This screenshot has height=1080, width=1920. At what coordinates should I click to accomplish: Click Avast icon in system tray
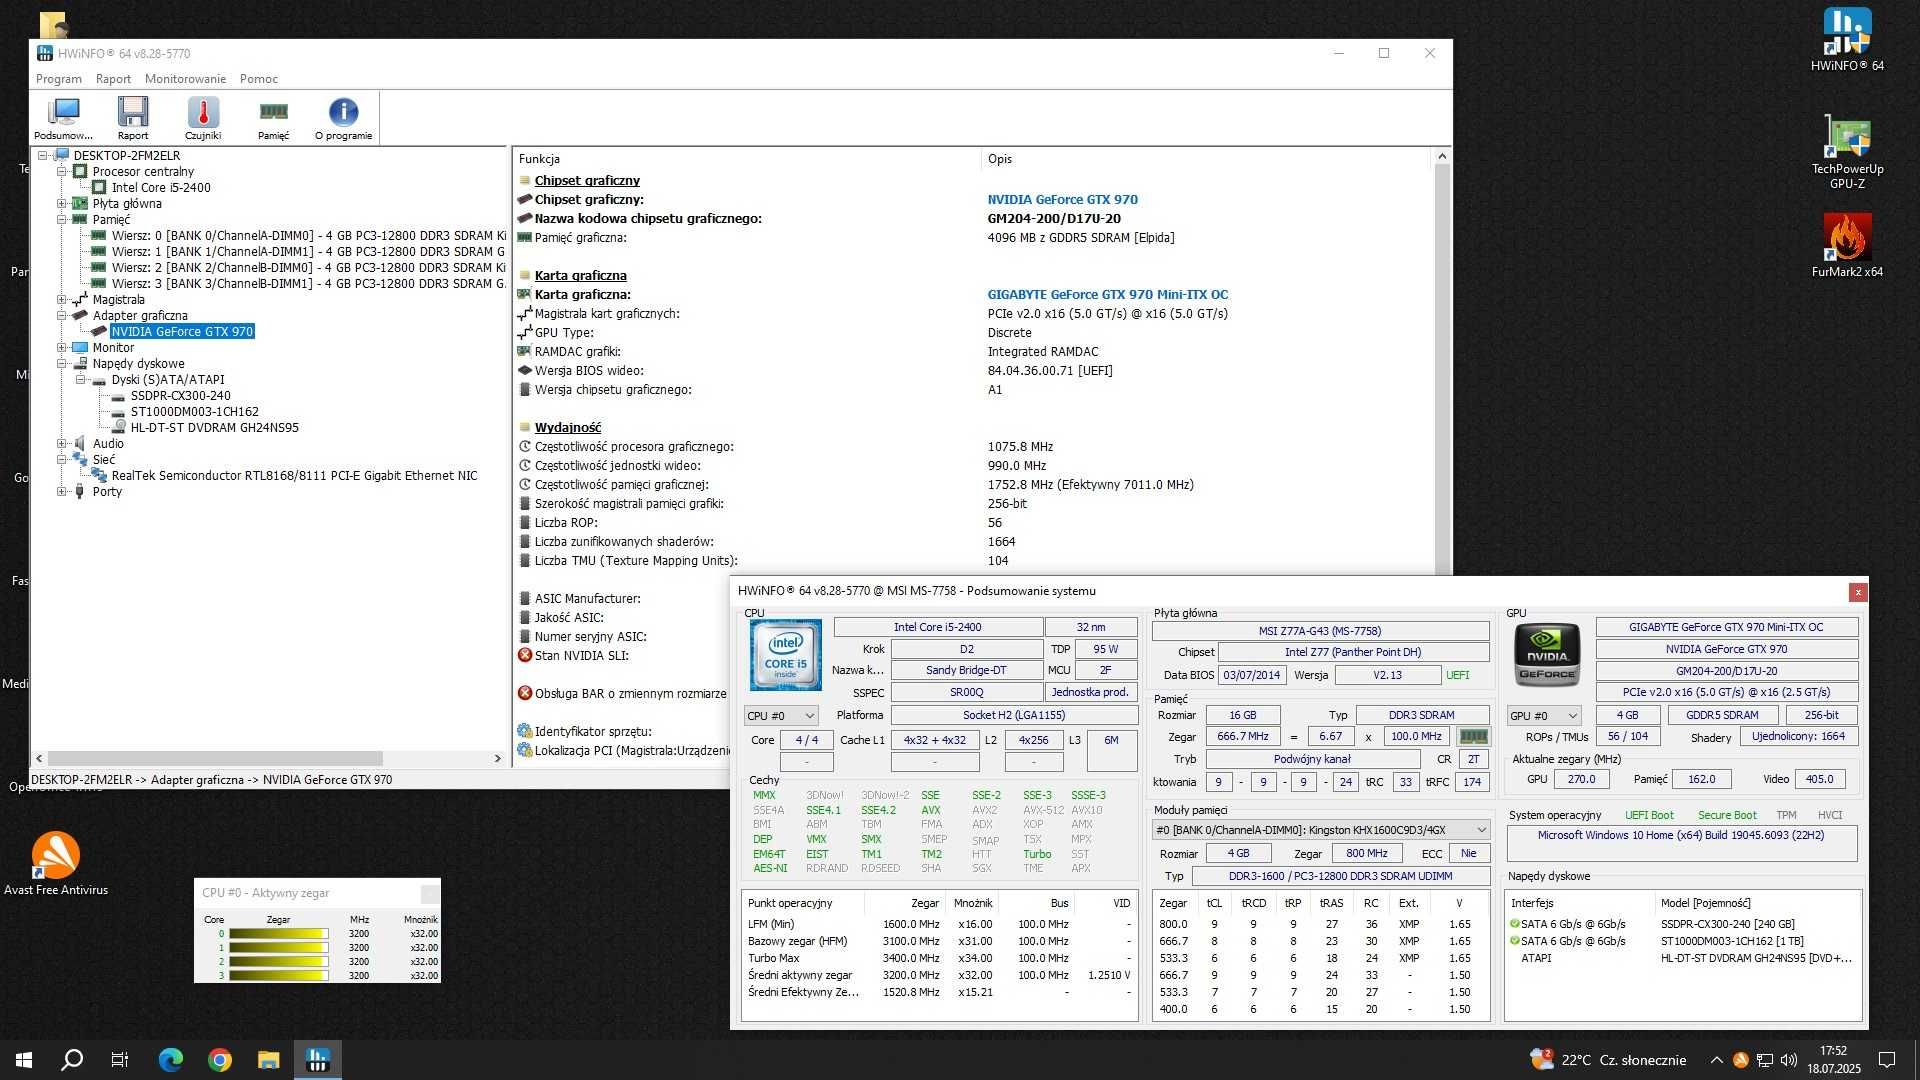pos(1741,1060)
